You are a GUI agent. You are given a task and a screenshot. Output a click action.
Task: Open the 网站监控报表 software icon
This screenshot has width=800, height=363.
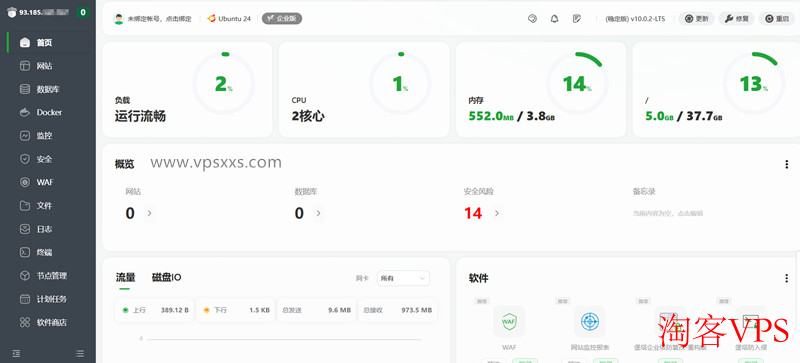pos(589,322)
